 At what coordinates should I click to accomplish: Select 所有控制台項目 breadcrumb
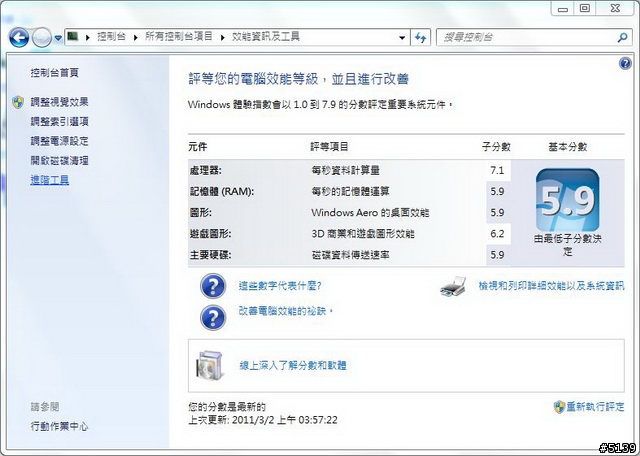tap(178, 37)
